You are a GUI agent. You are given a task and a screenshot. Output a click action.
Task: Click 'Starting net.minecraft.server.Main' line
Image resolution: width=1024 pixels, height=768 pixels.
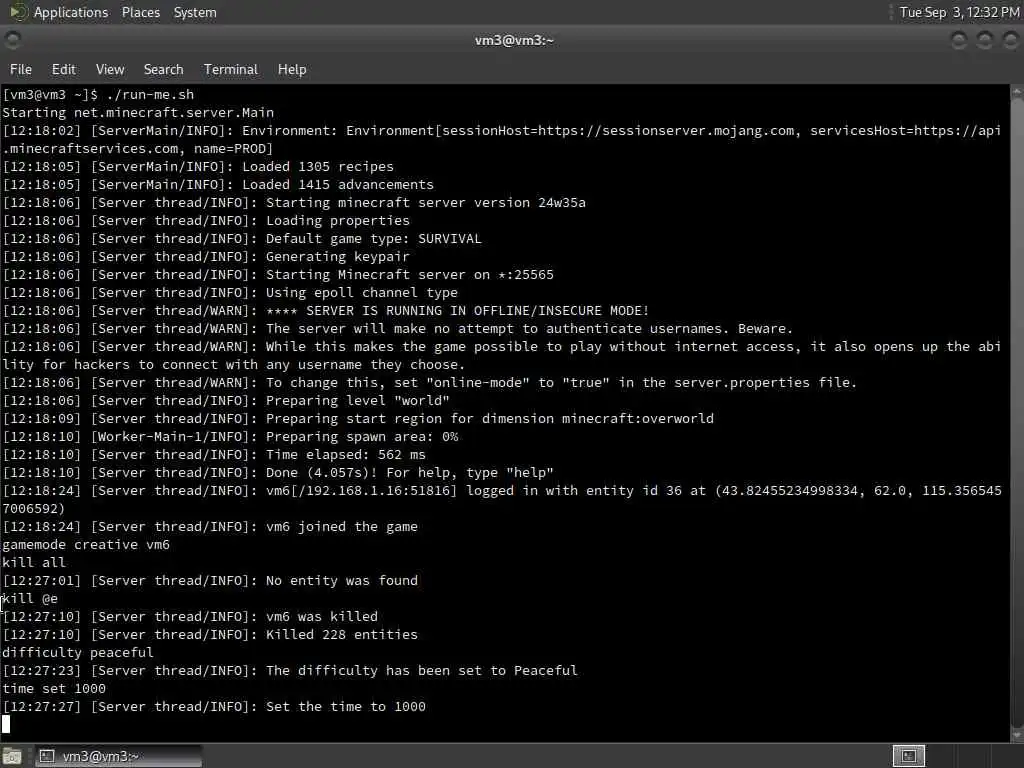pos(138,112)
